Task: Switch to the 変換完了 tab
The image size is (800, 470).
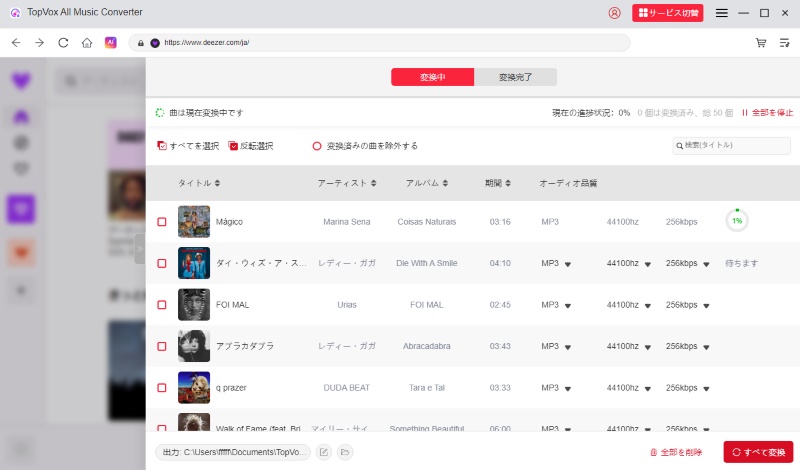Action: tap(515, 77)
